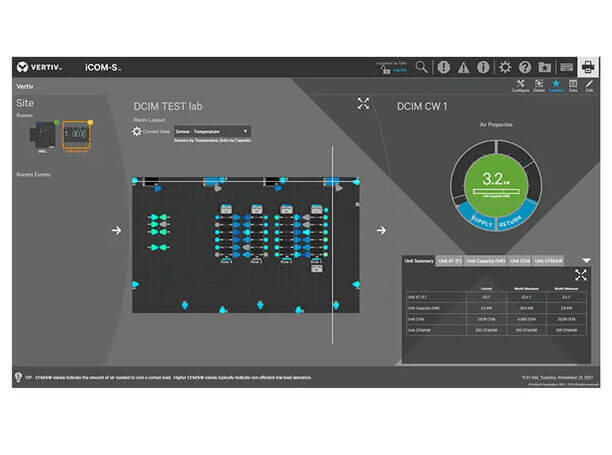Viewport: 612px width, 455px height.
Task: Open the critical alarms icon
Action: (444, 67)
